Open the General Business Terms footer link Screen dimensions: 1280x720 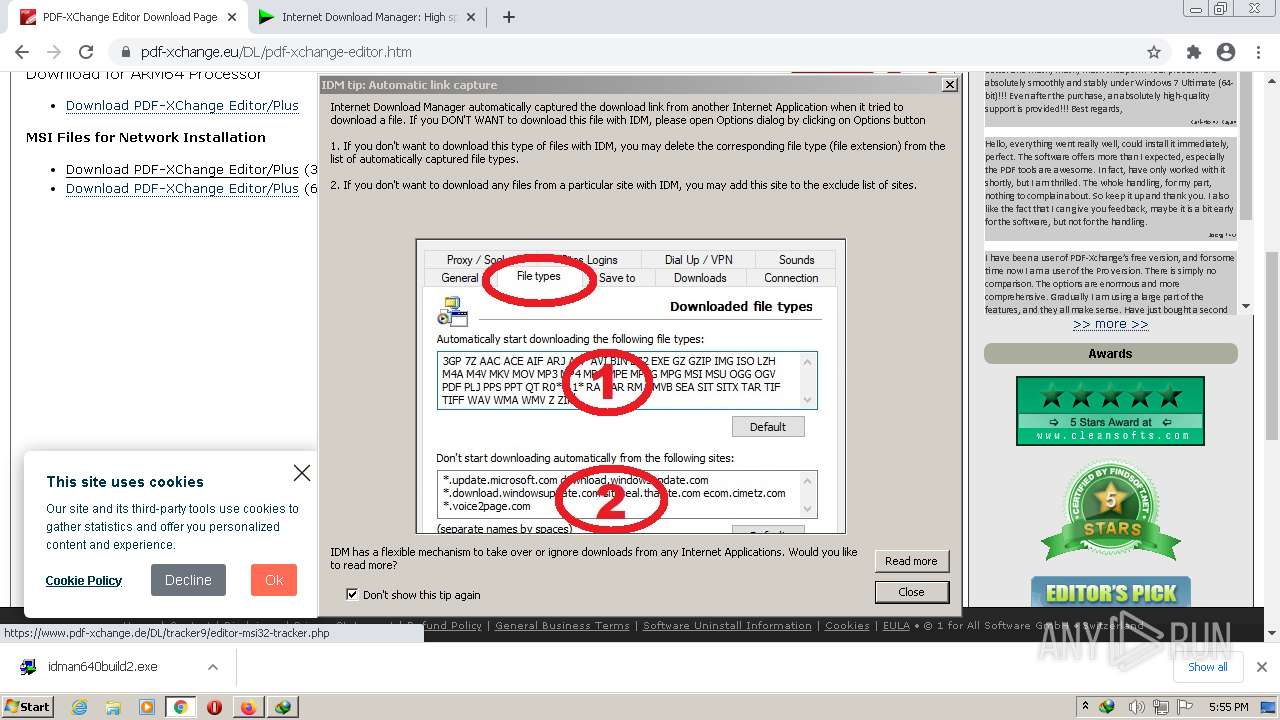pyautogui.click(x=562, y=626)
